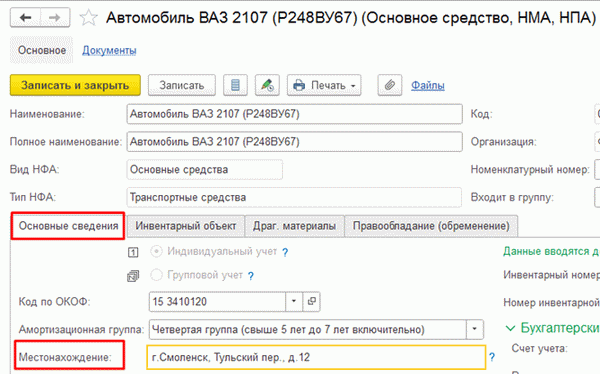
Task: Collapse the Бухгалтерский section chevron
Action: coord(510,328)
